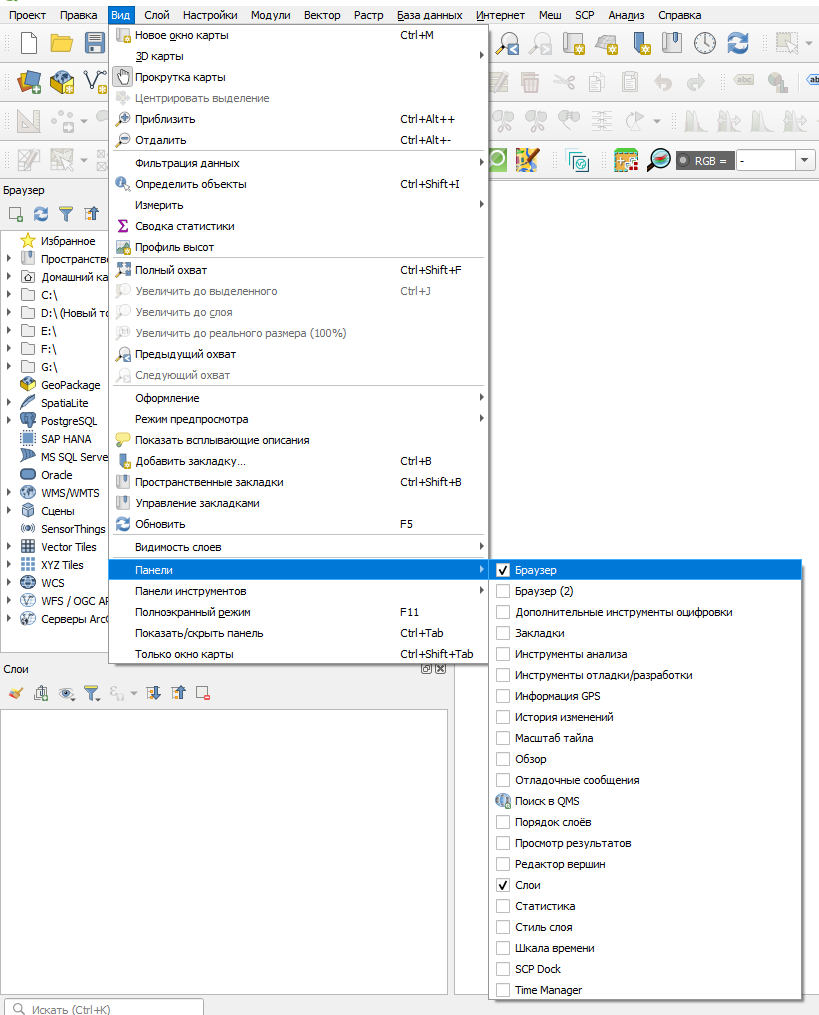Open the RGB band dropdown combo box
Viewport: 819px width, 1015px height.
click(x=805, y=160)
